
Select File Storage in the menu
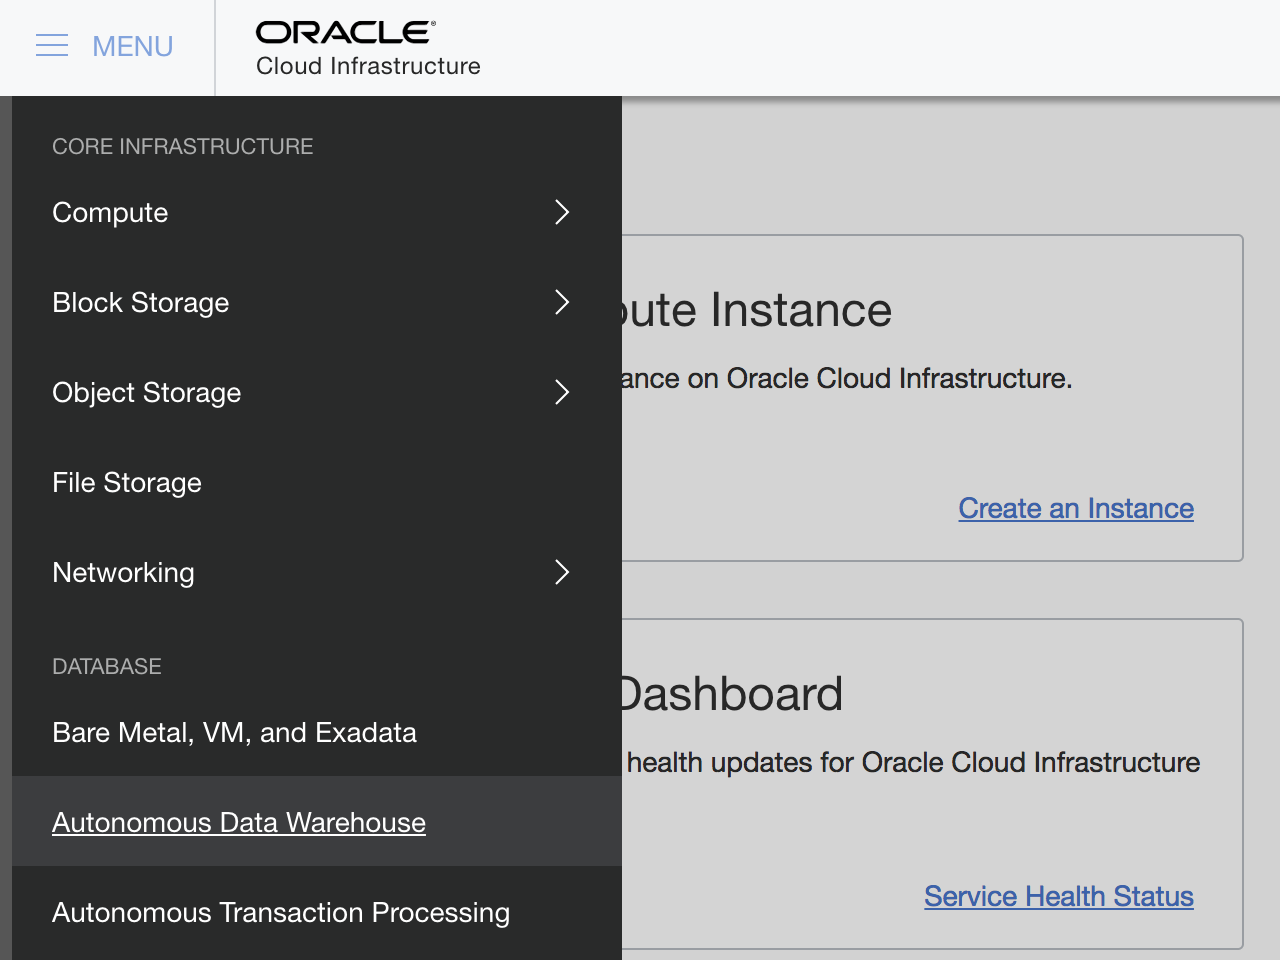pyautogui.click(x=317, y=482)
